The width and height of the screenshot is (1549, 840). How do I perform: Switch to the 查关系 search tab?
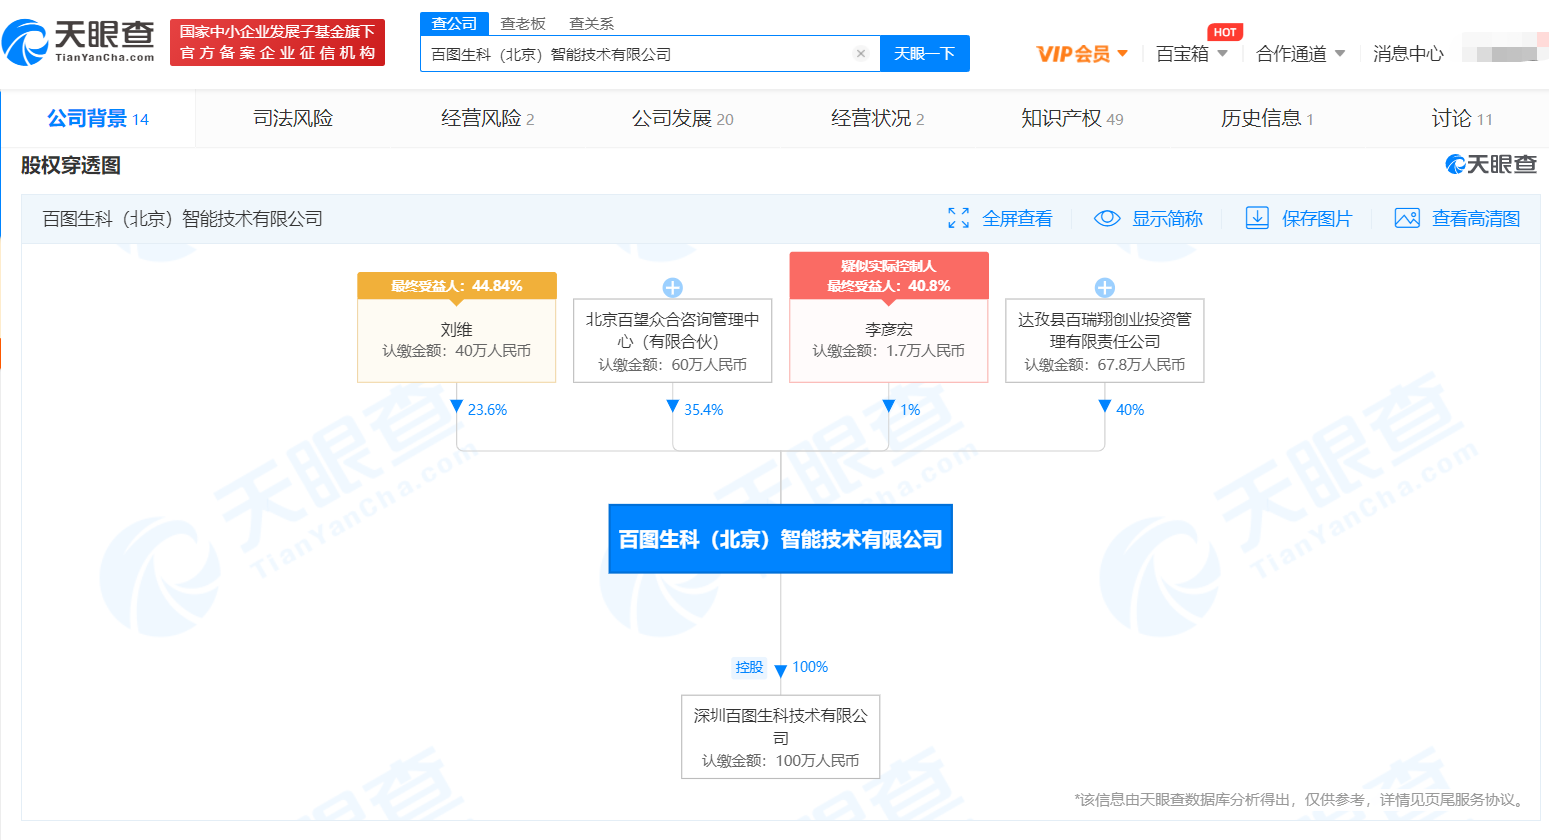(x=591, y=23)
